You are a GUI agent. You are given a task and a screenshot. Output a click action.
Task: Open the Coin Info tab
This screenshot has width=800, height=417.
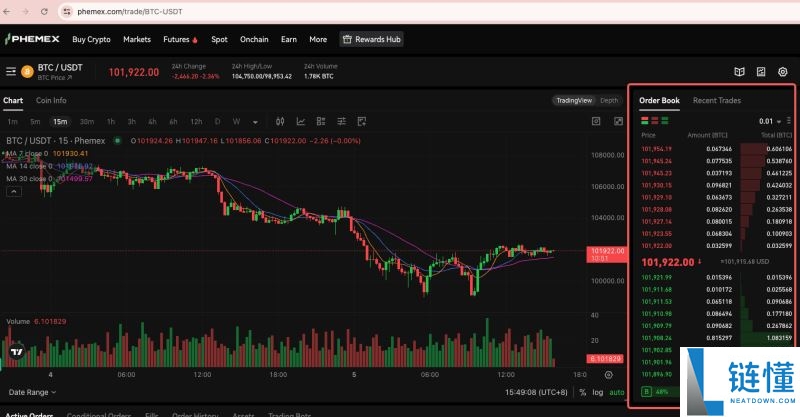(51, 101)
